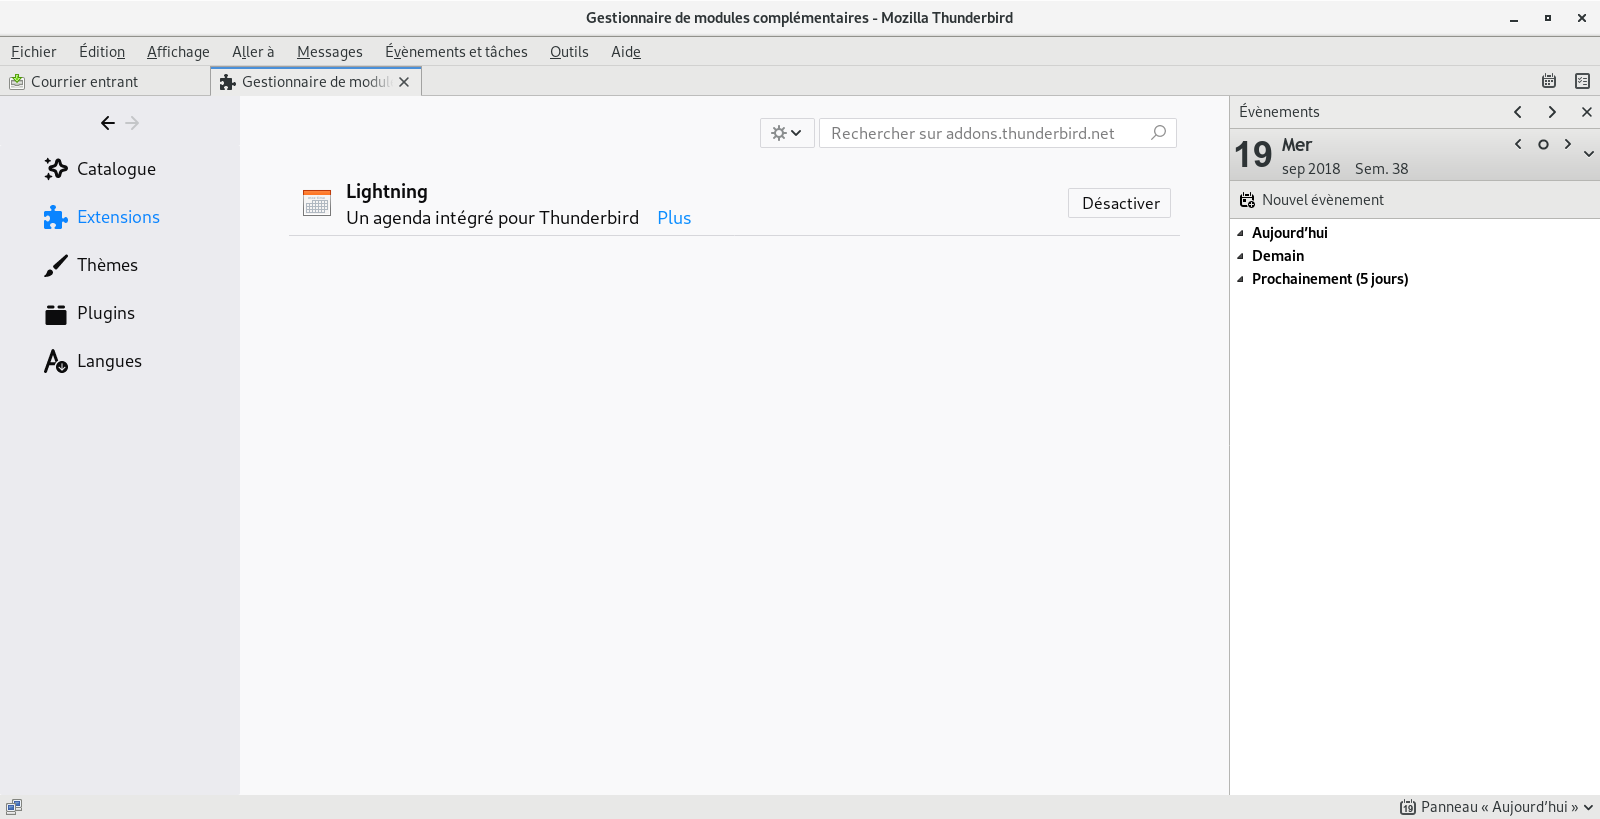Click the search magnifier icon

(x=1158, y=132)
